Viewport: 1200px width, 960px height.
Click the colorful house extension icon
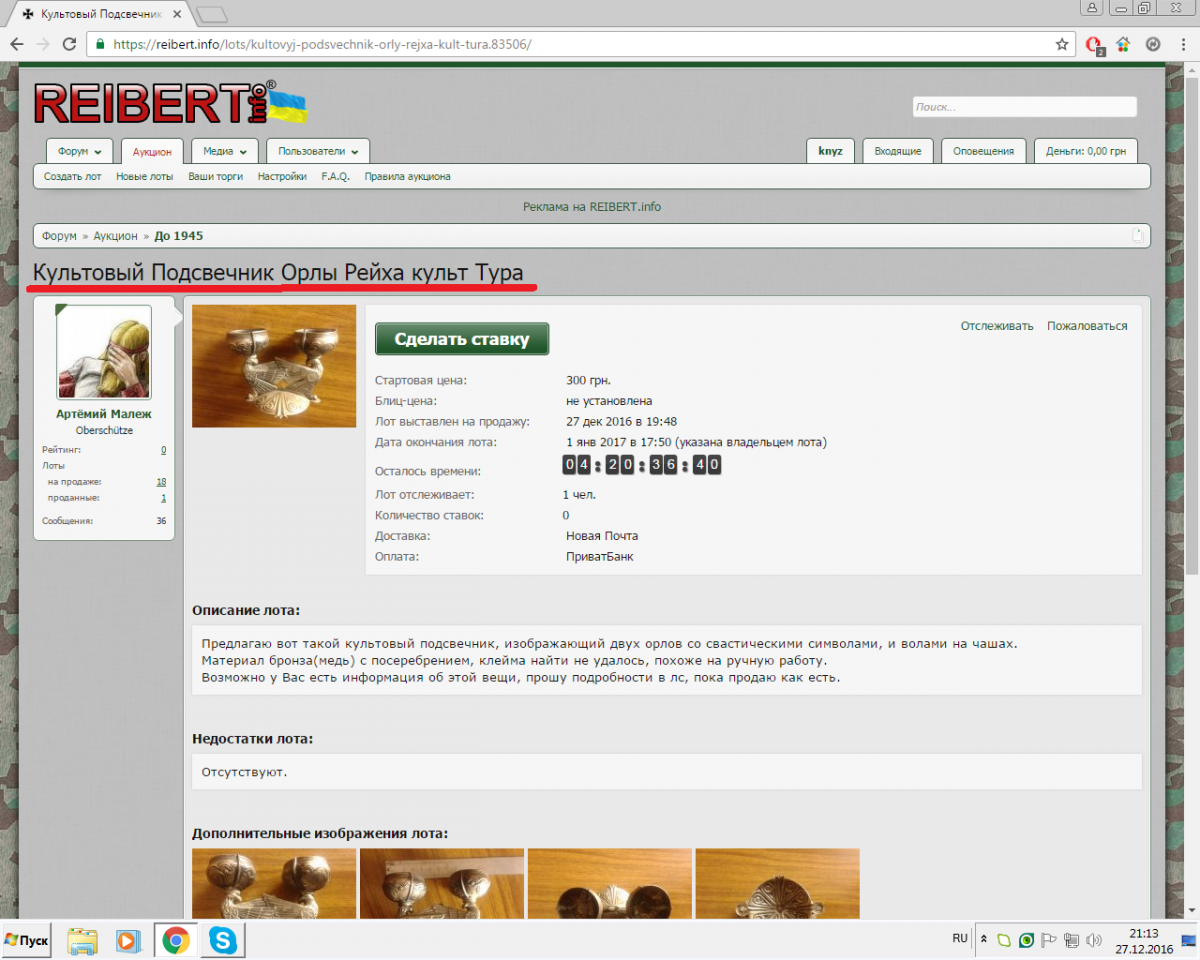[1123, 45]
